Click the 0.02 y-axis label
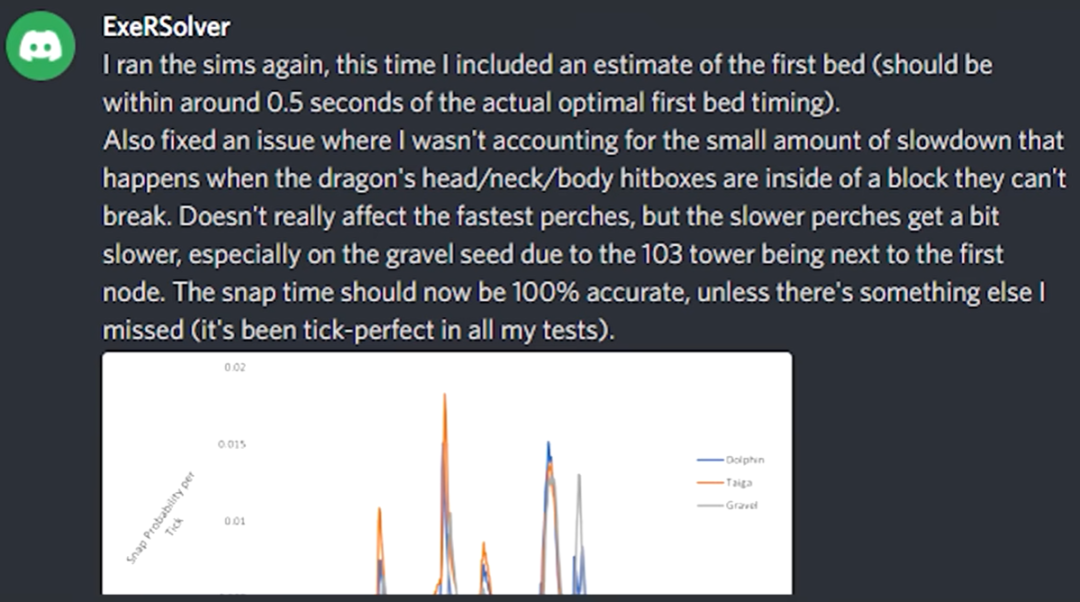1080x602 pixels. [x=234, y=367]
